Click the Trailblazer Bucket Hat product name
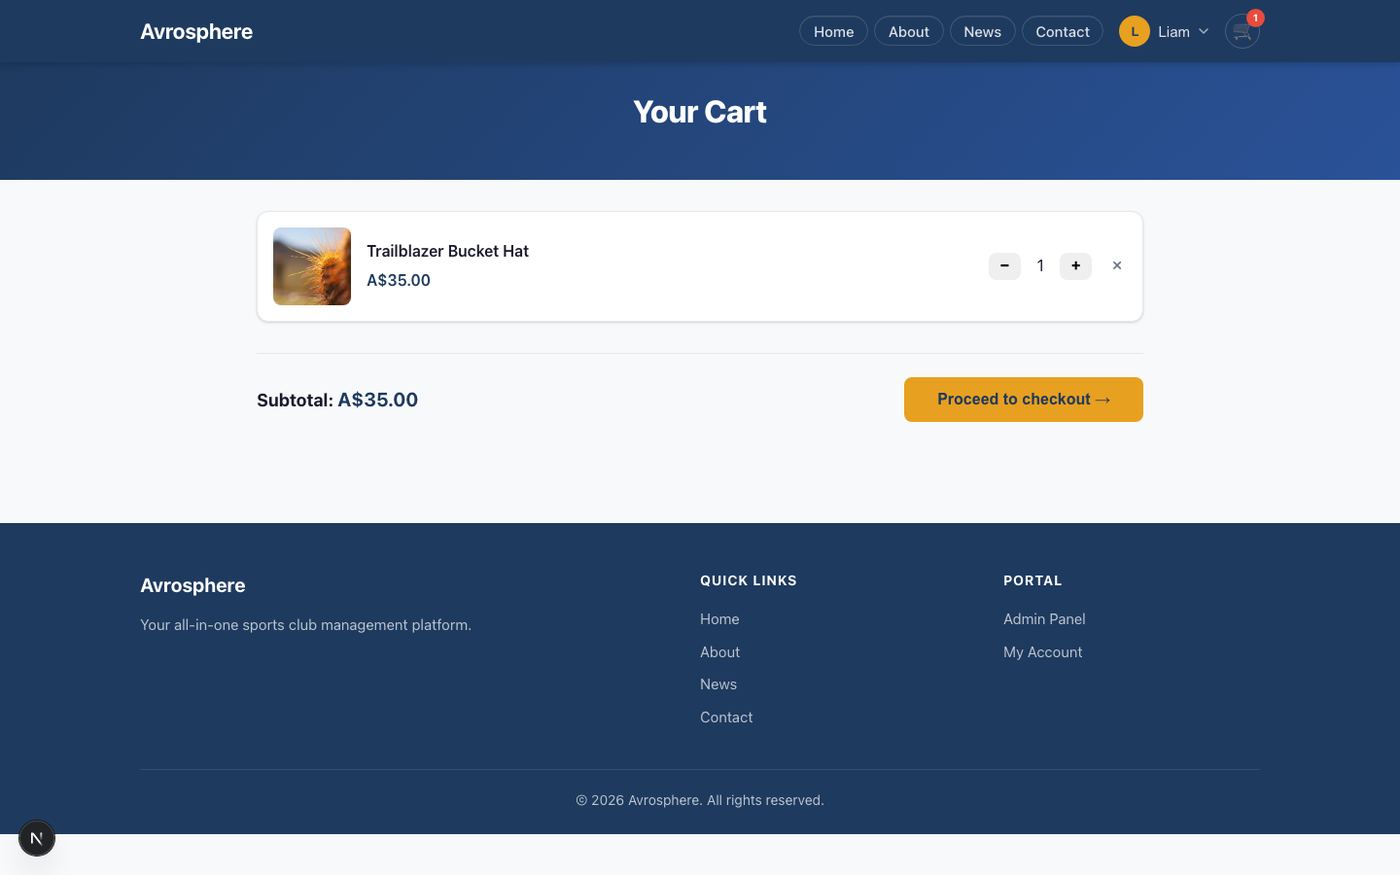This screenshot has width=1400, height=875. click(447, 251)
